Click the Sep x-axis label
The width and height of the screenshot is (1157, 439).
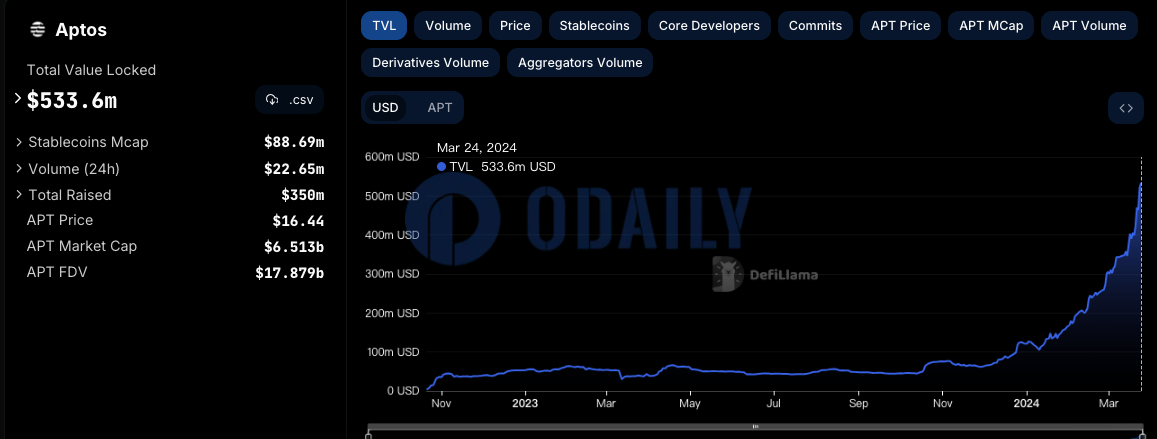(x=857, y=404)
